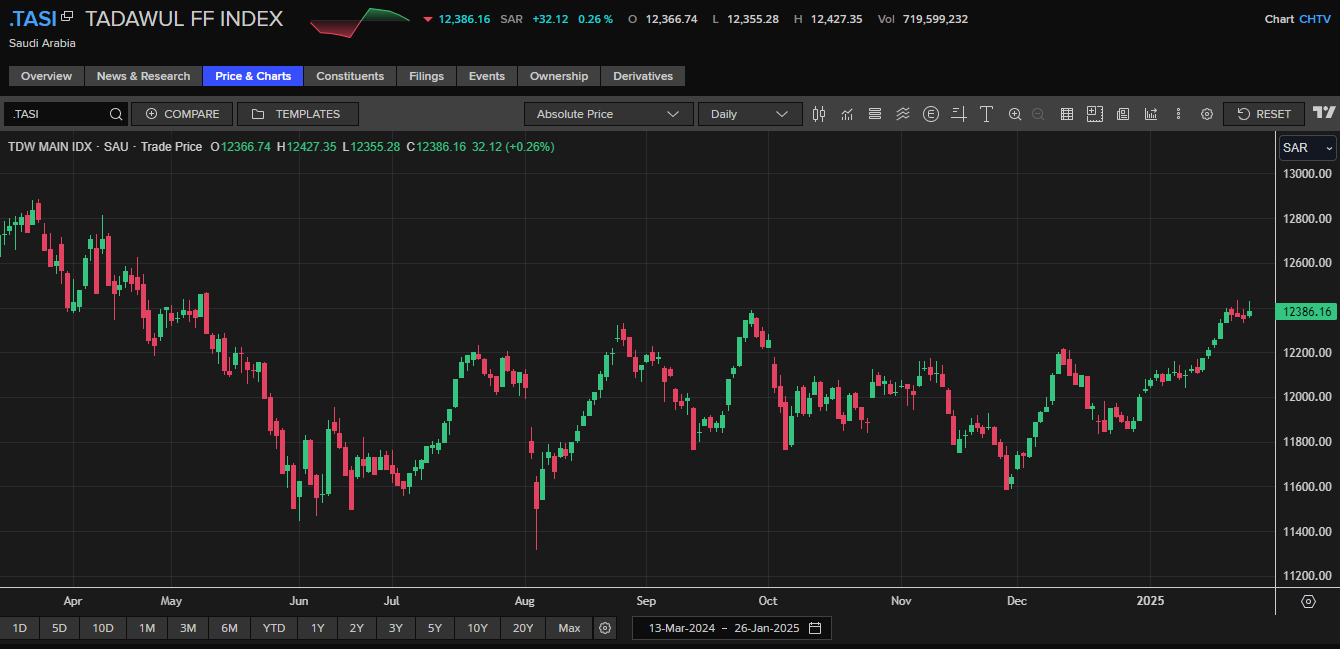This screenshot has height=649, width=1340.
Task: Switch to the Constituents tab
Action: 350,76
